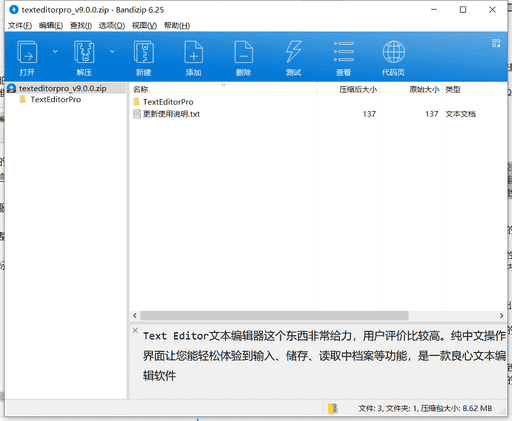Minimize the Bandizip window

pos(434,10)
